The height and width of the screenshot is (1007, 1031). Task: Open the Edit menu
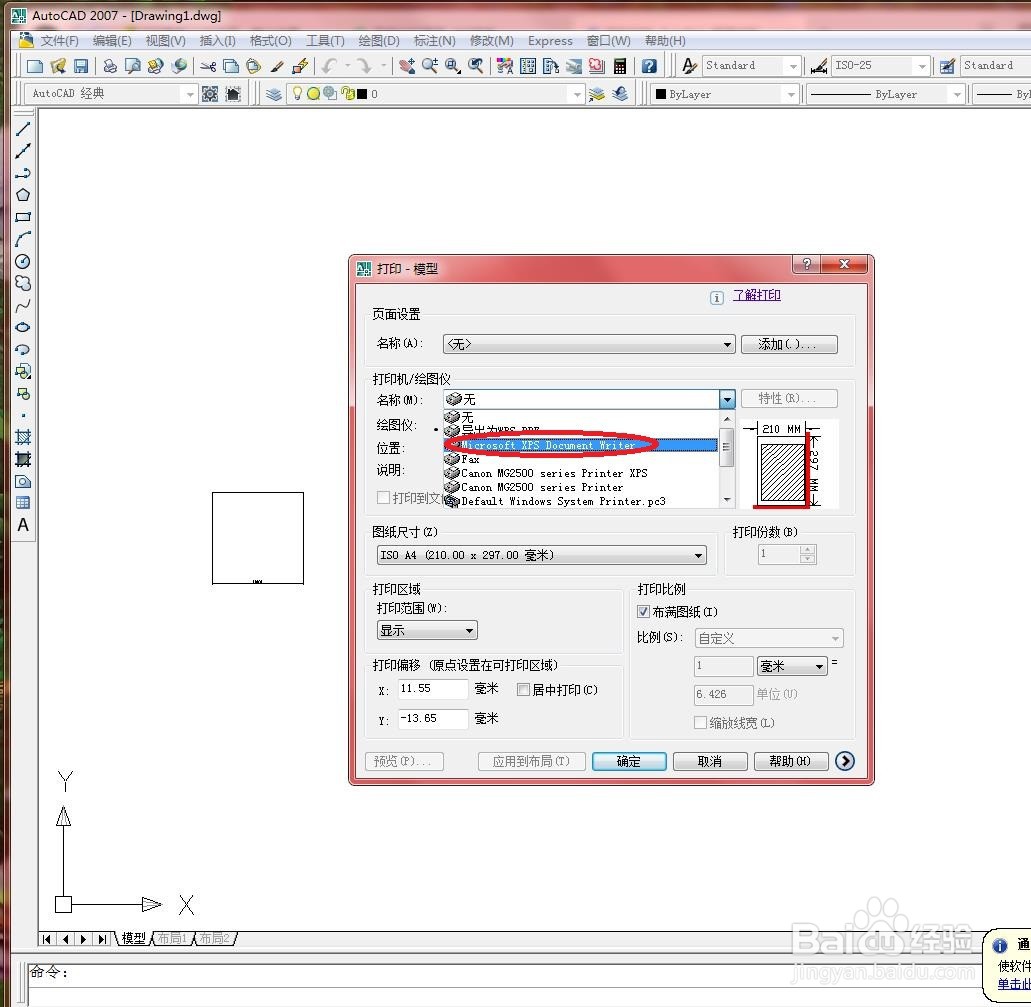pos(112,41)
